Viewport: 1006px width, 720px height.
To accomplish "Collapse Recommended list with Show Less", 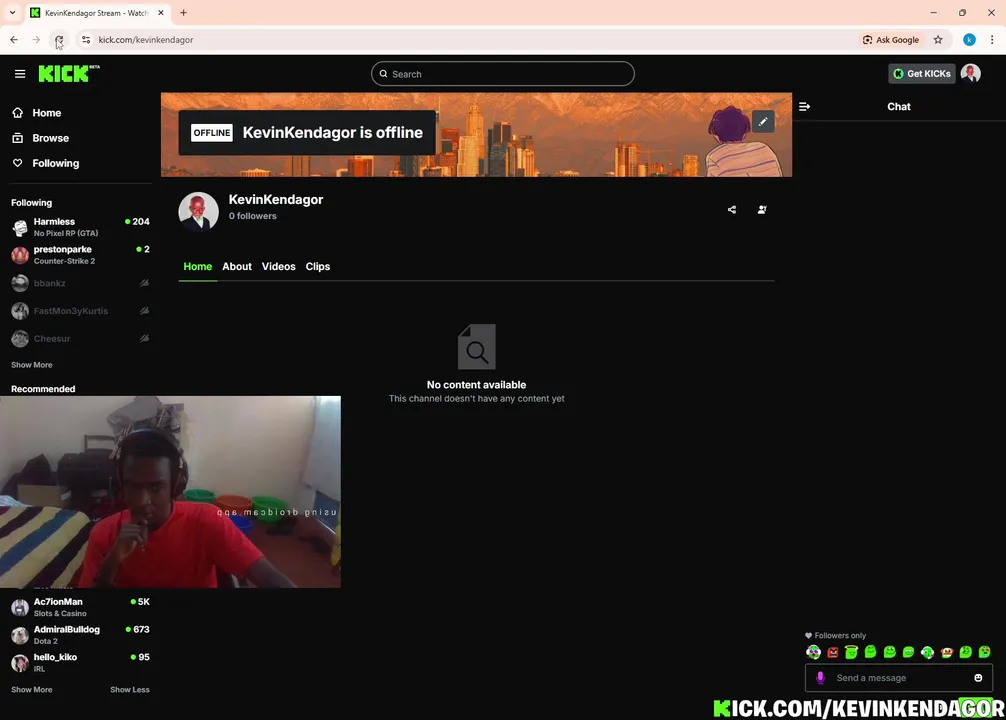I will [130, 689].
